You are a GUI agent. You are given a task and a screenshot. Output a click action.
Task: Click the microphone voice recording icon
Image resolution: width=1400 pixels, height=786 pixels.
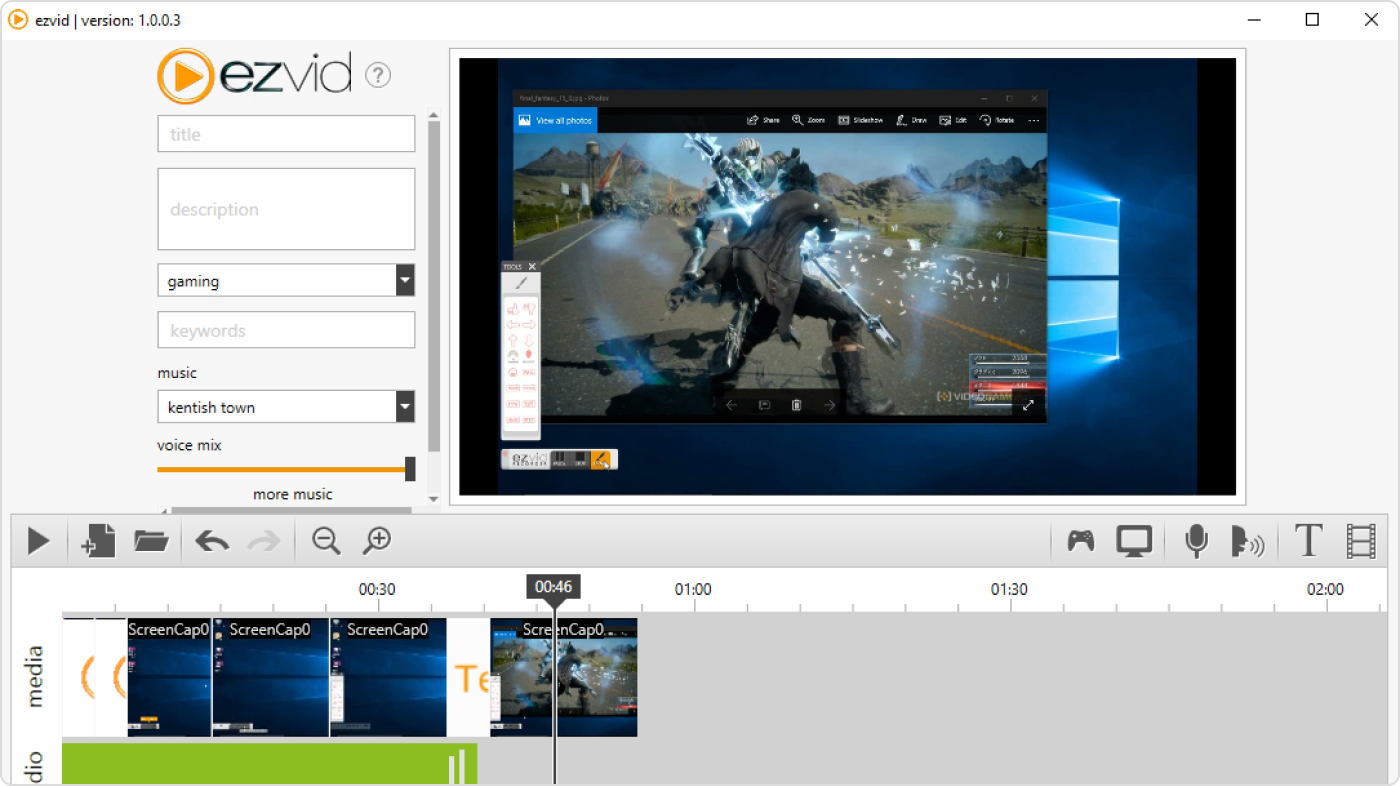(1195, 540)
